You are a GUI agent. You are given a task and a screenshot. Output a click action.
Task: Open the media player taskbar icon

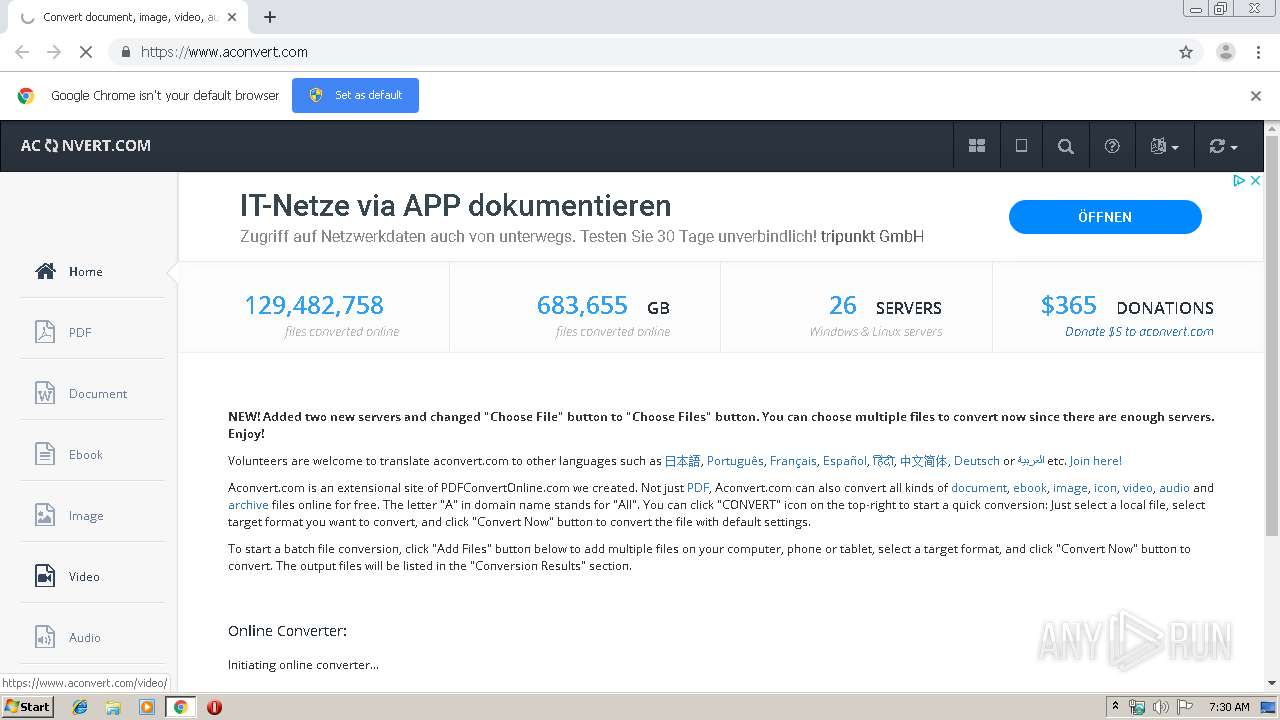146,707
